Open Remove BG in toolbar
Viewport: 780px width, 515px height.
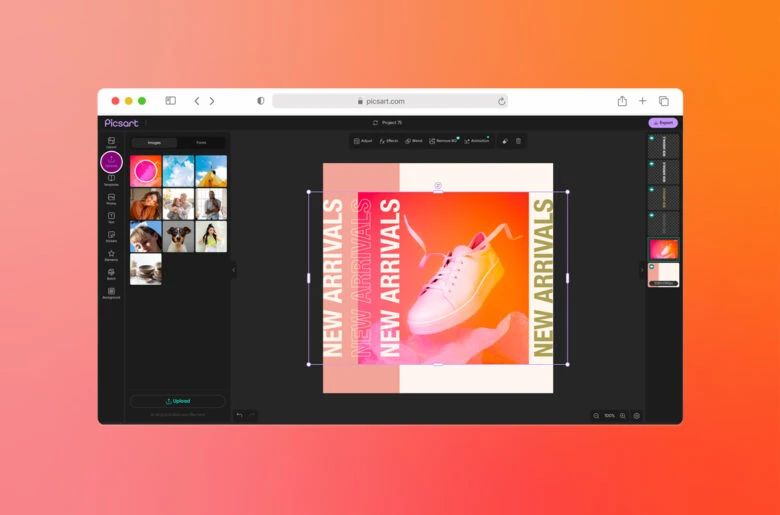pos(443,141)
